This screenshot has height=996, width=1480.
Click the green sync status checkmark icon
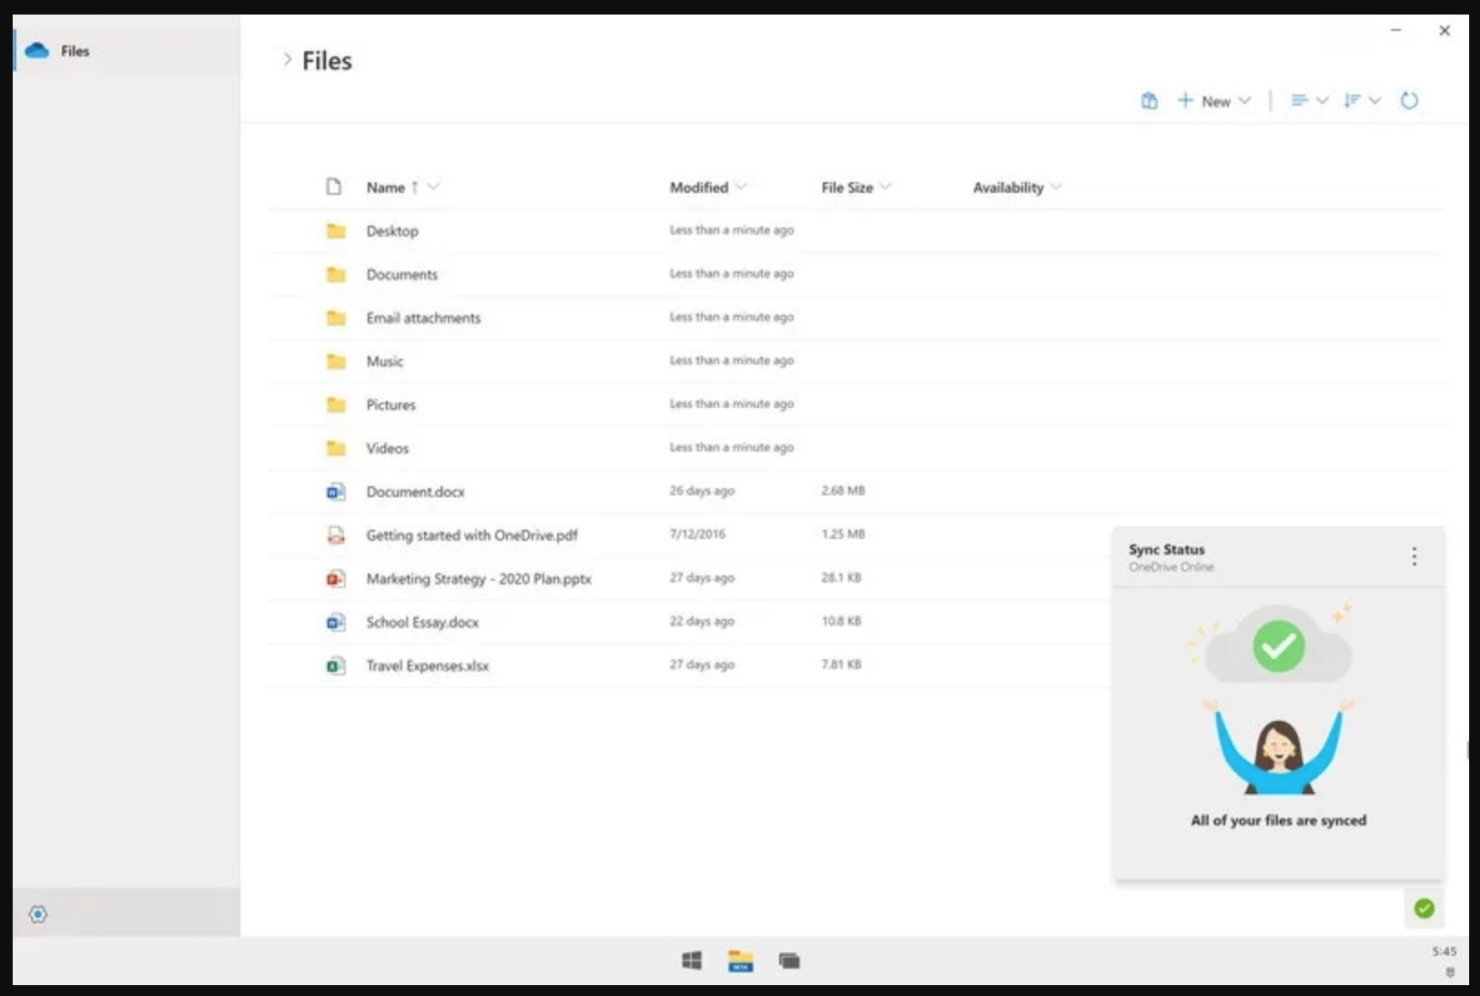coord(1424,908)
